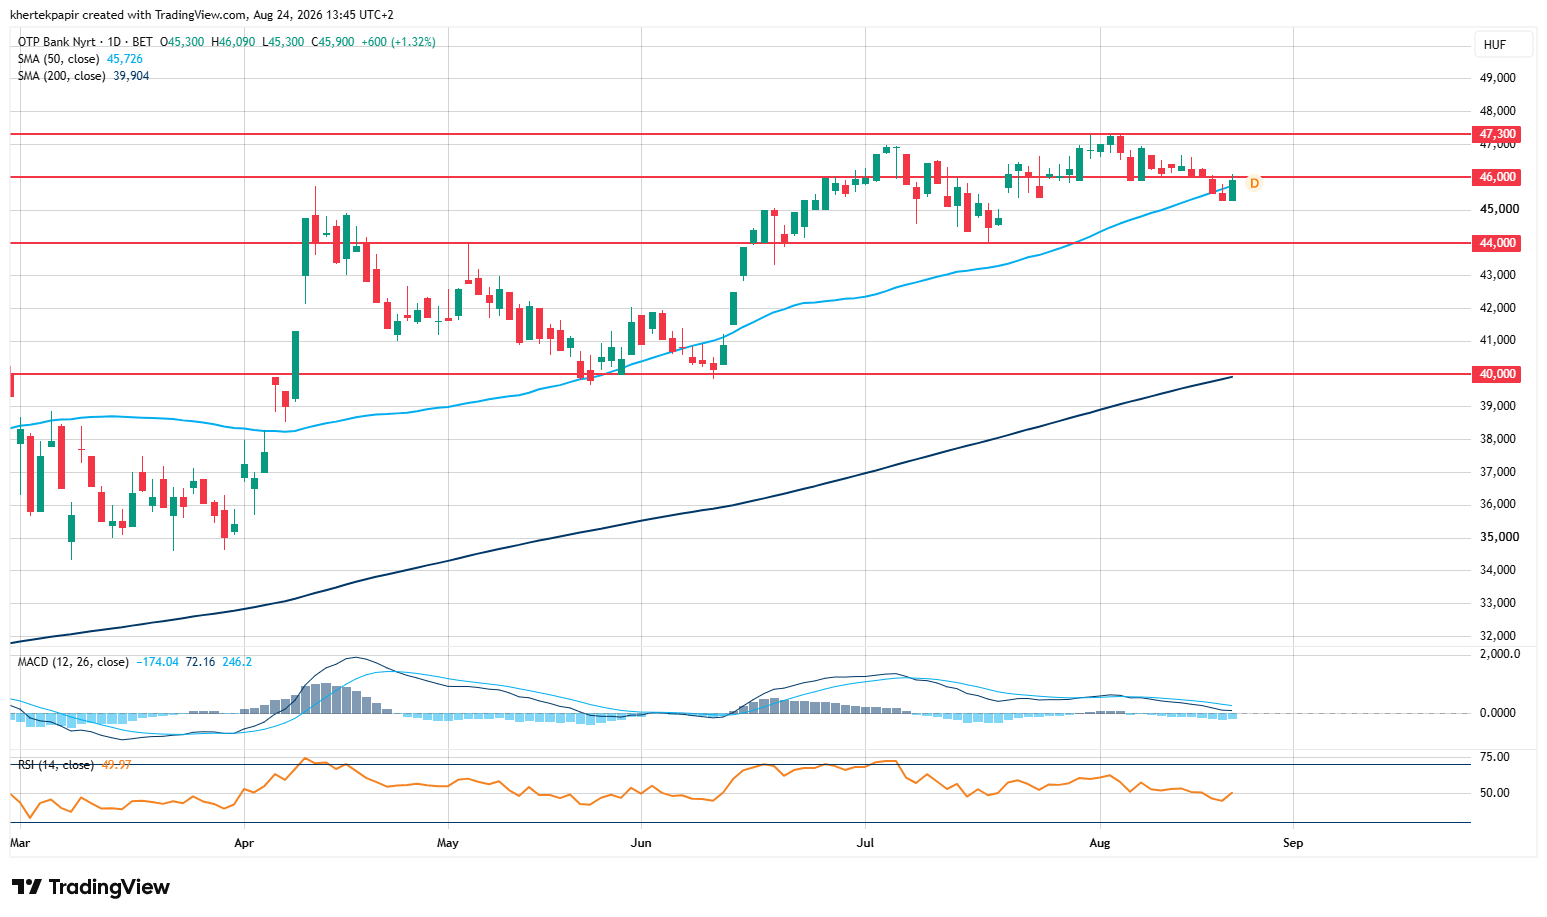This screenshot has width=1547, height=917.
Task: Click the 36,000 price axis label
Action: (1498, 504)
